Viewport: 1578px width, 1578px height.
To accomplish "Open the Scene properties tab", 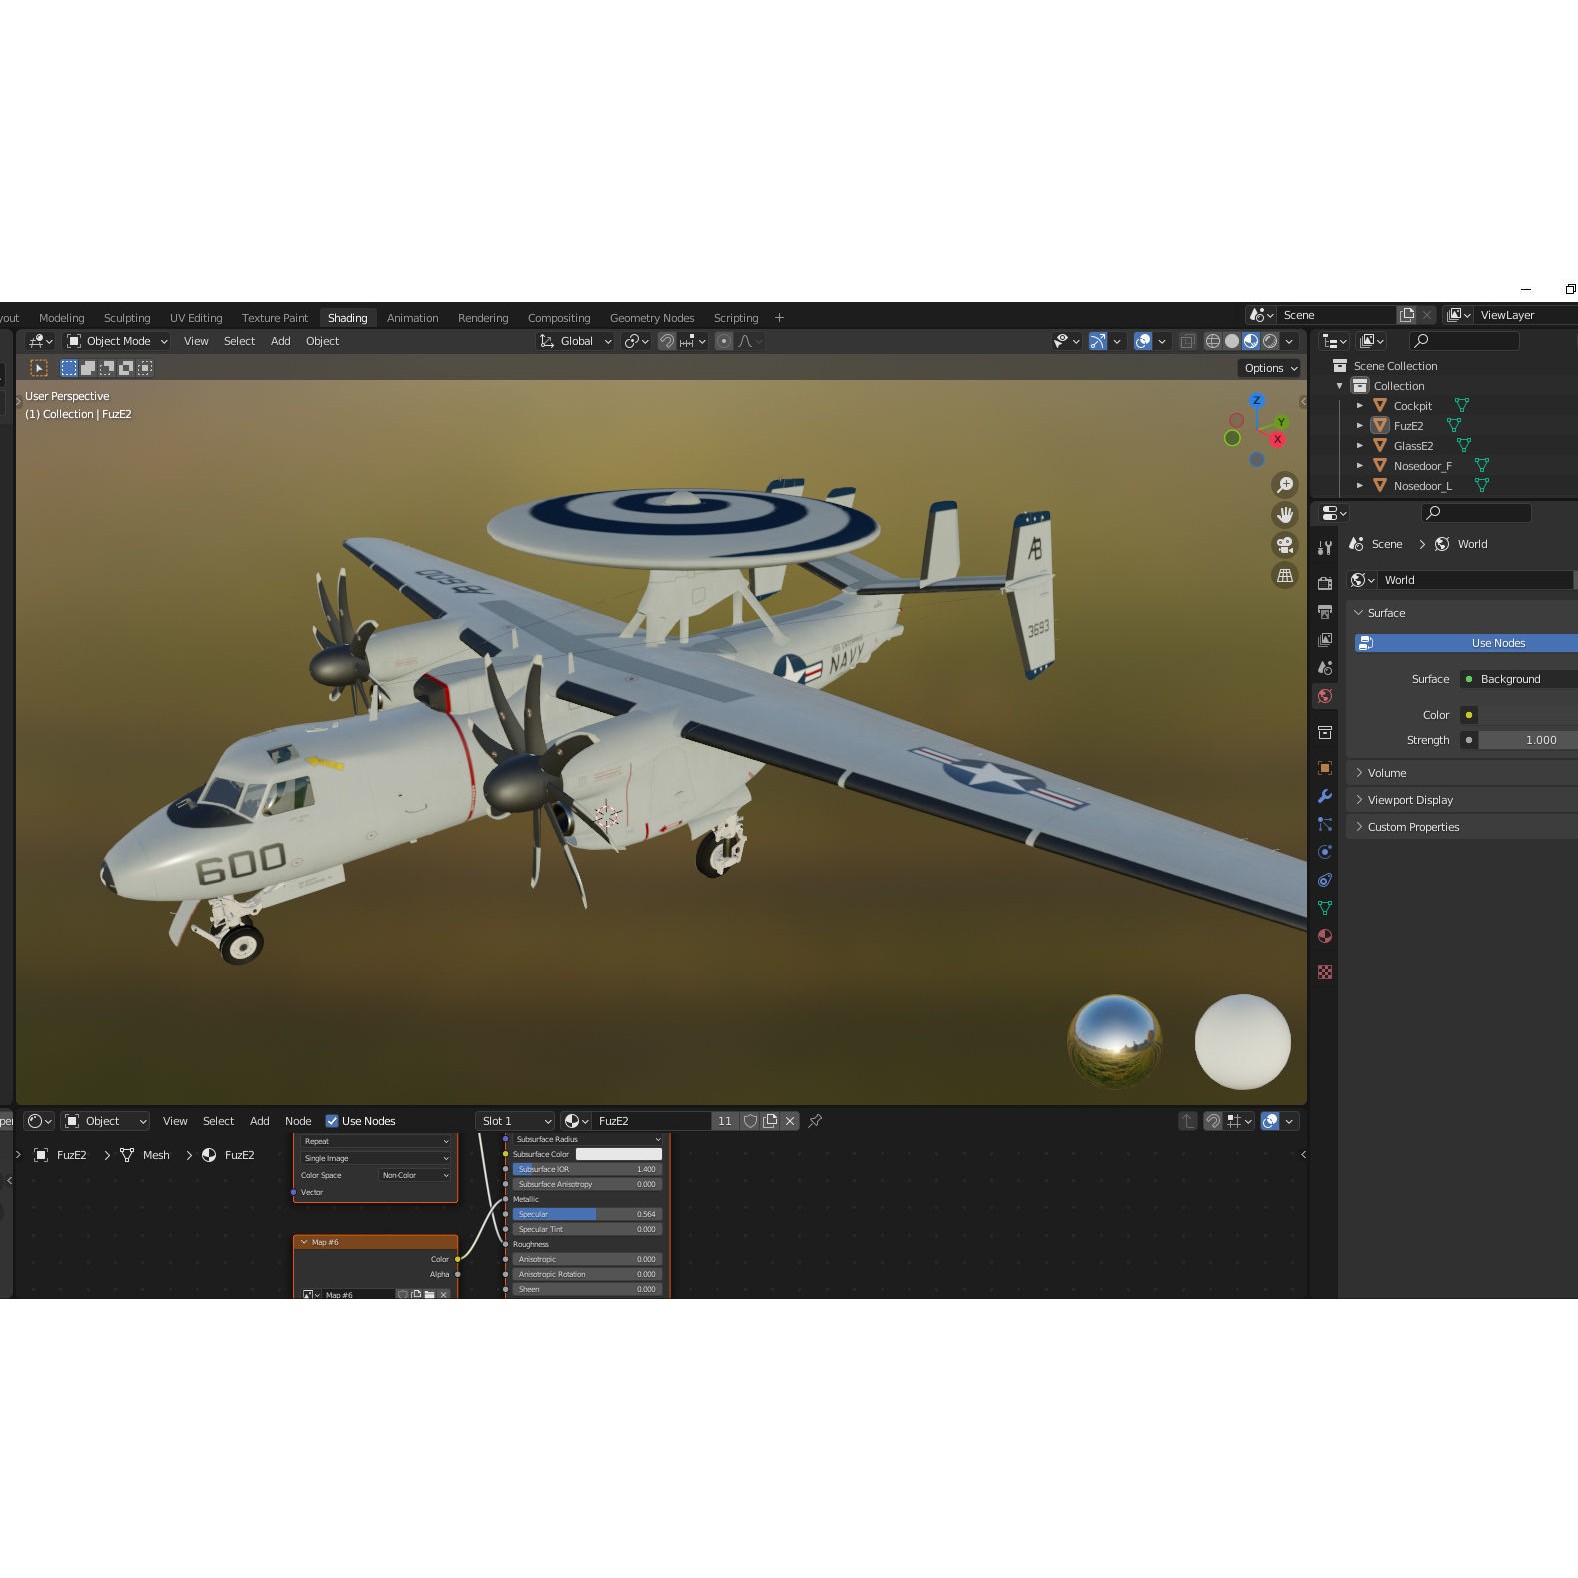I will [x=1325, y=667].
